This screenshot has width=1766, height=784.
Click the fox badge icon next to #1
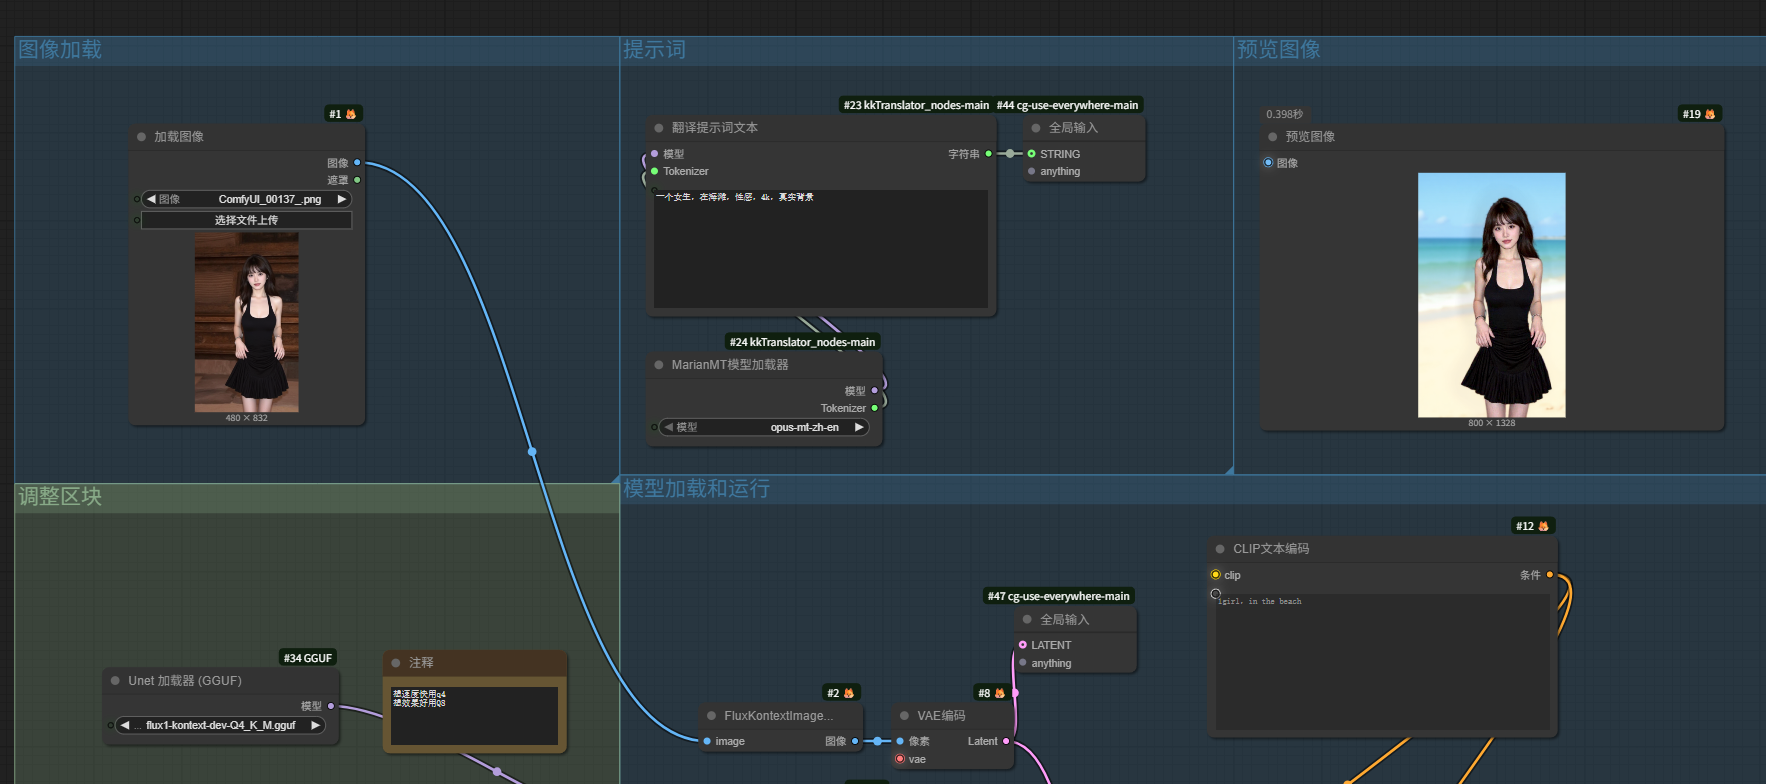point(351,114)
